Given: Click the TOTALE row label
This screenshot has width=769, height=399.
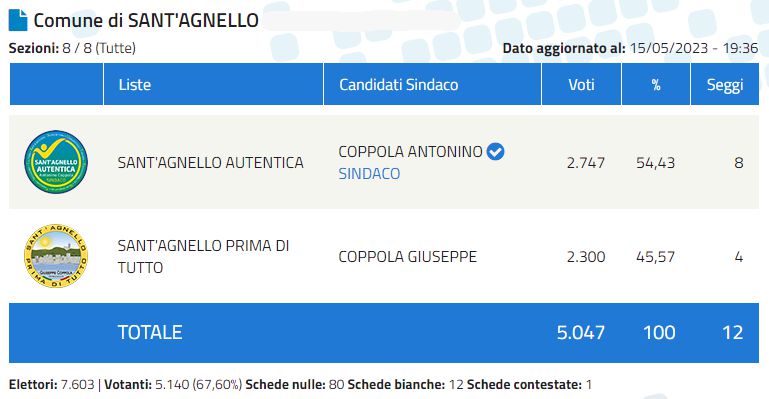Looking at the screenshot, I should [x=150, y=332].
